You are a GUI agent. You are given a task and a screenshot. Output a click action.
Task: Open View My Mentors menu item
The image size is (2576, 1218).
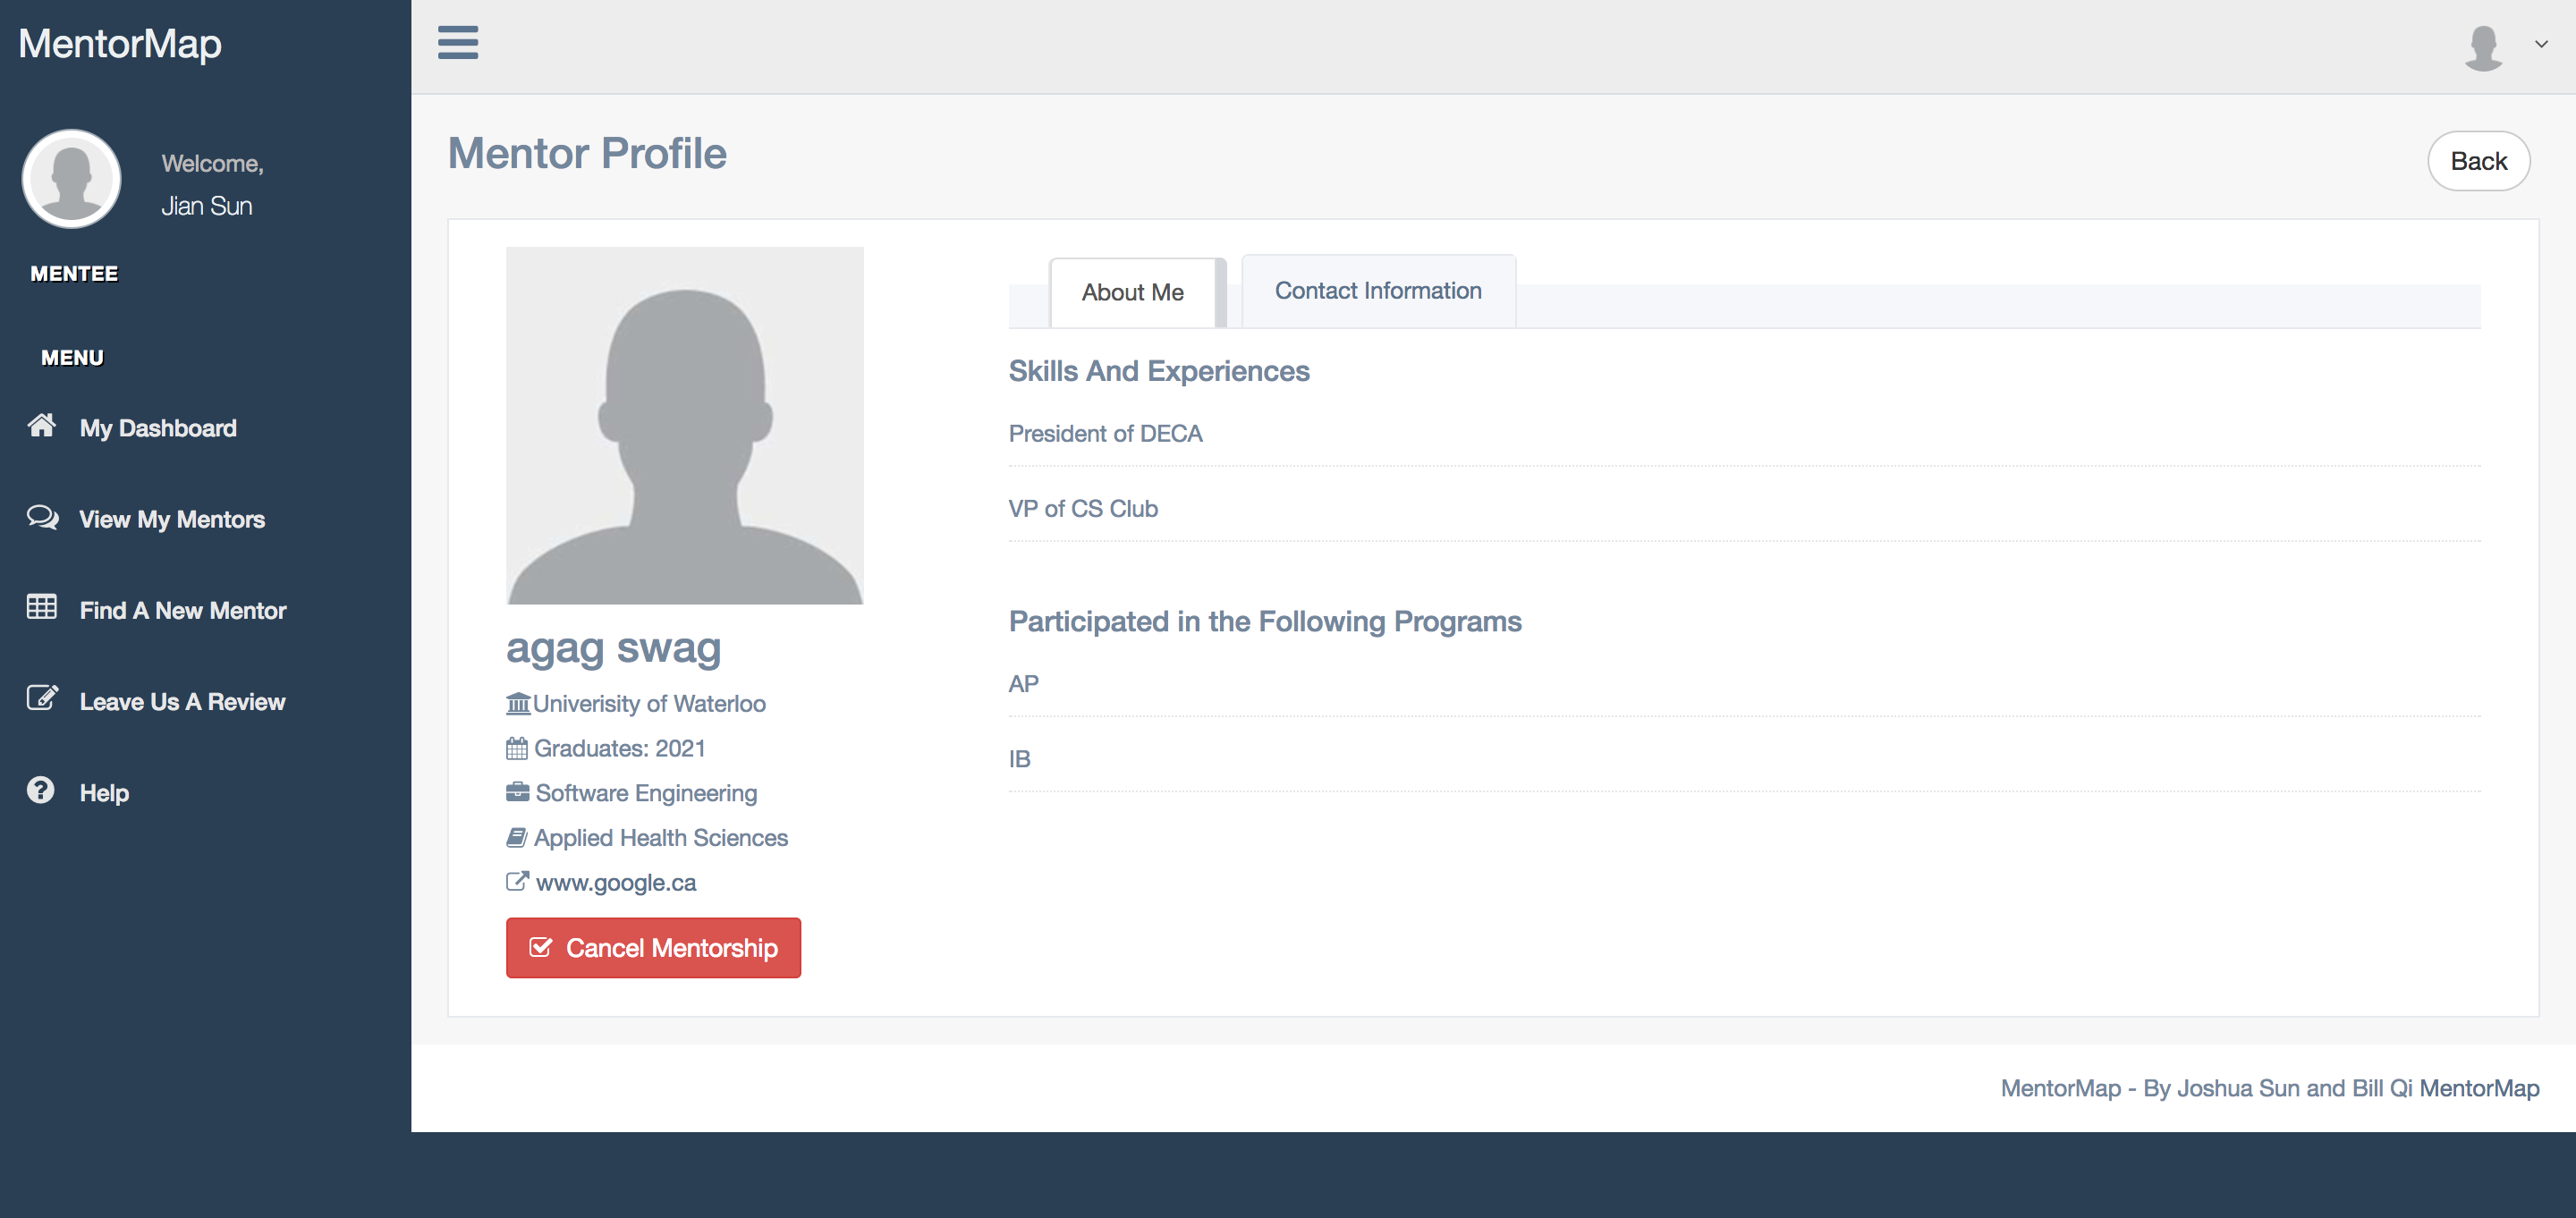tap(172, 519)
